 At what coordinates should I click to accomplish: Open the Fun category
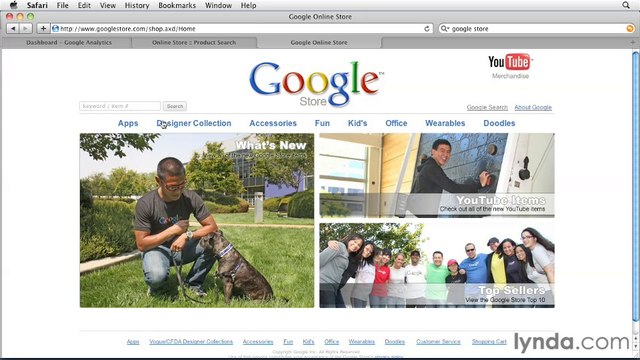coord(322,123)
